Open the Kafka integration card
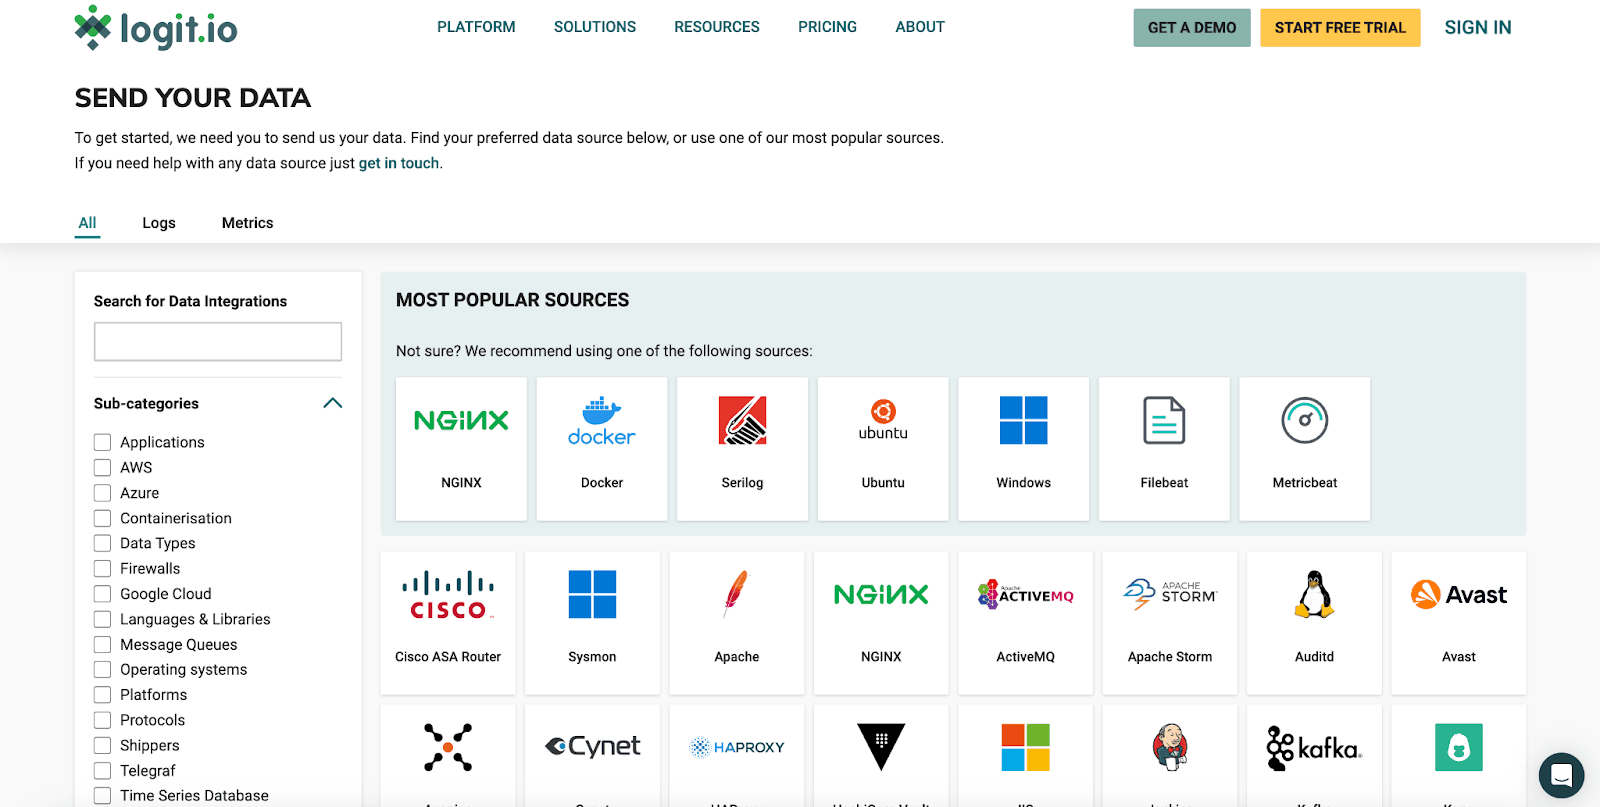The height and width of the screenshot is (807, 1600). click(1314, 755)
